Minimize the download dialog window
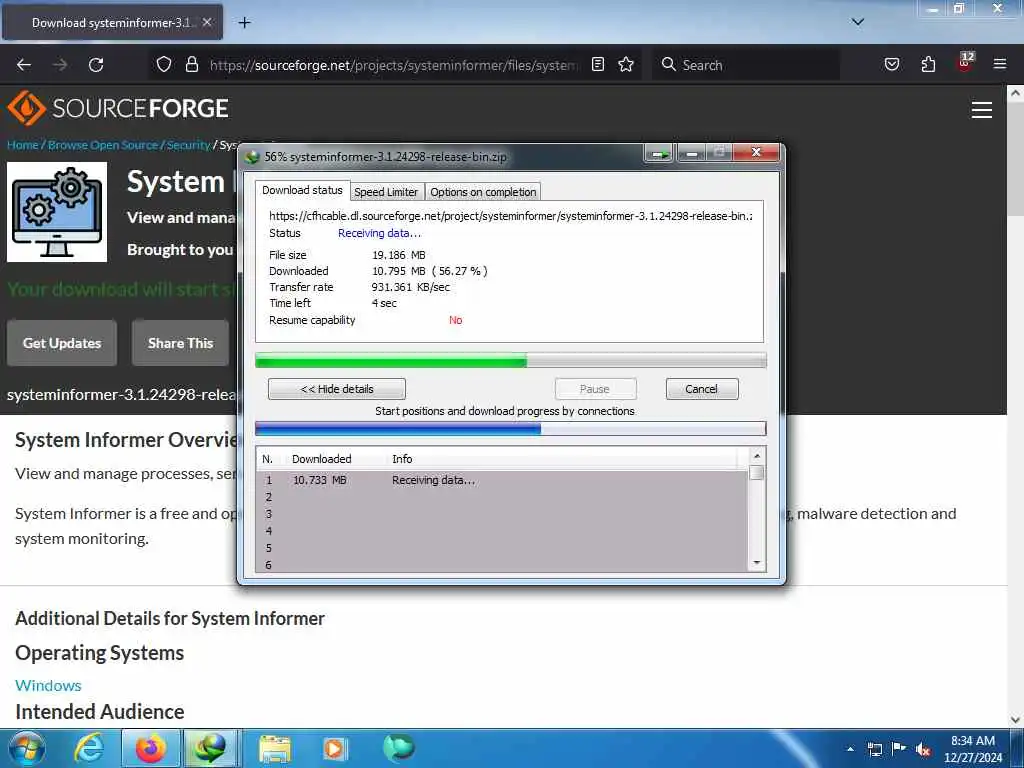This screenshot has width=1024, height=768. click(x=691, y=153)
